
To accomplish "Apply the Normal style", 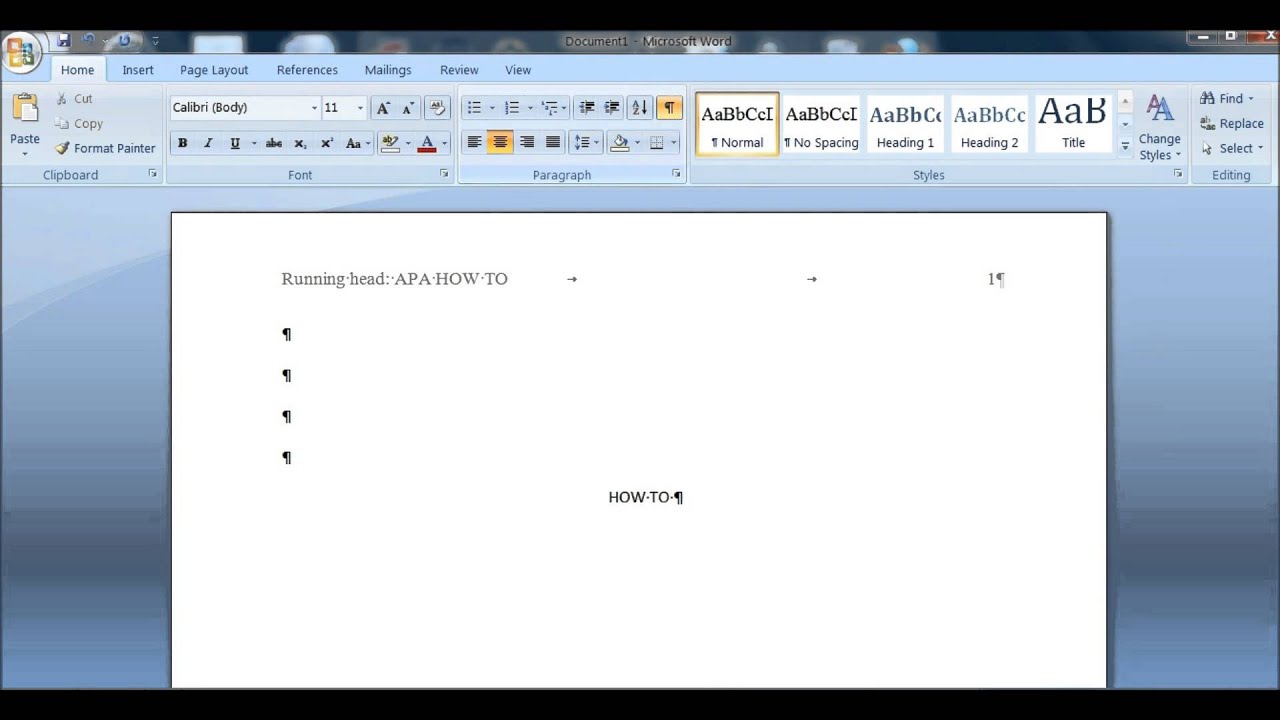I will (x=737, y=124).
